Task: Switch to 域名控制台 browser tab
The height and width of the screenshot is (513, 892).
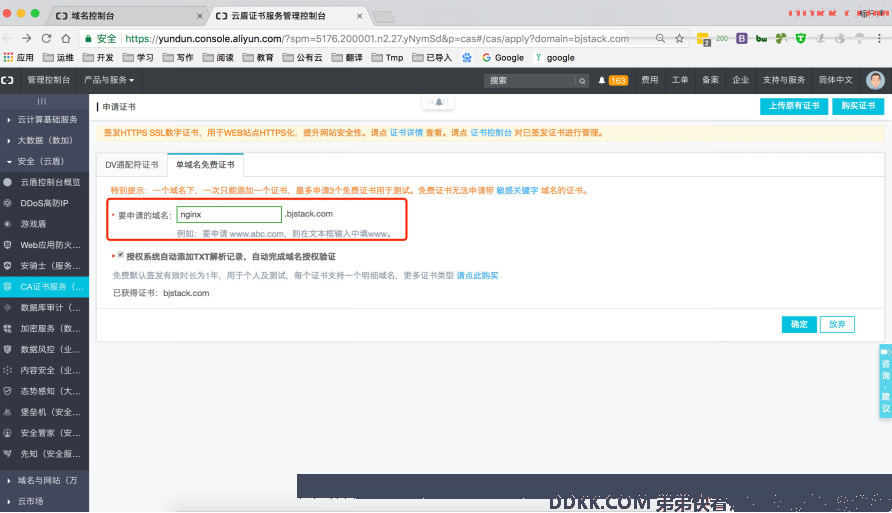Action: click(126, 16)
